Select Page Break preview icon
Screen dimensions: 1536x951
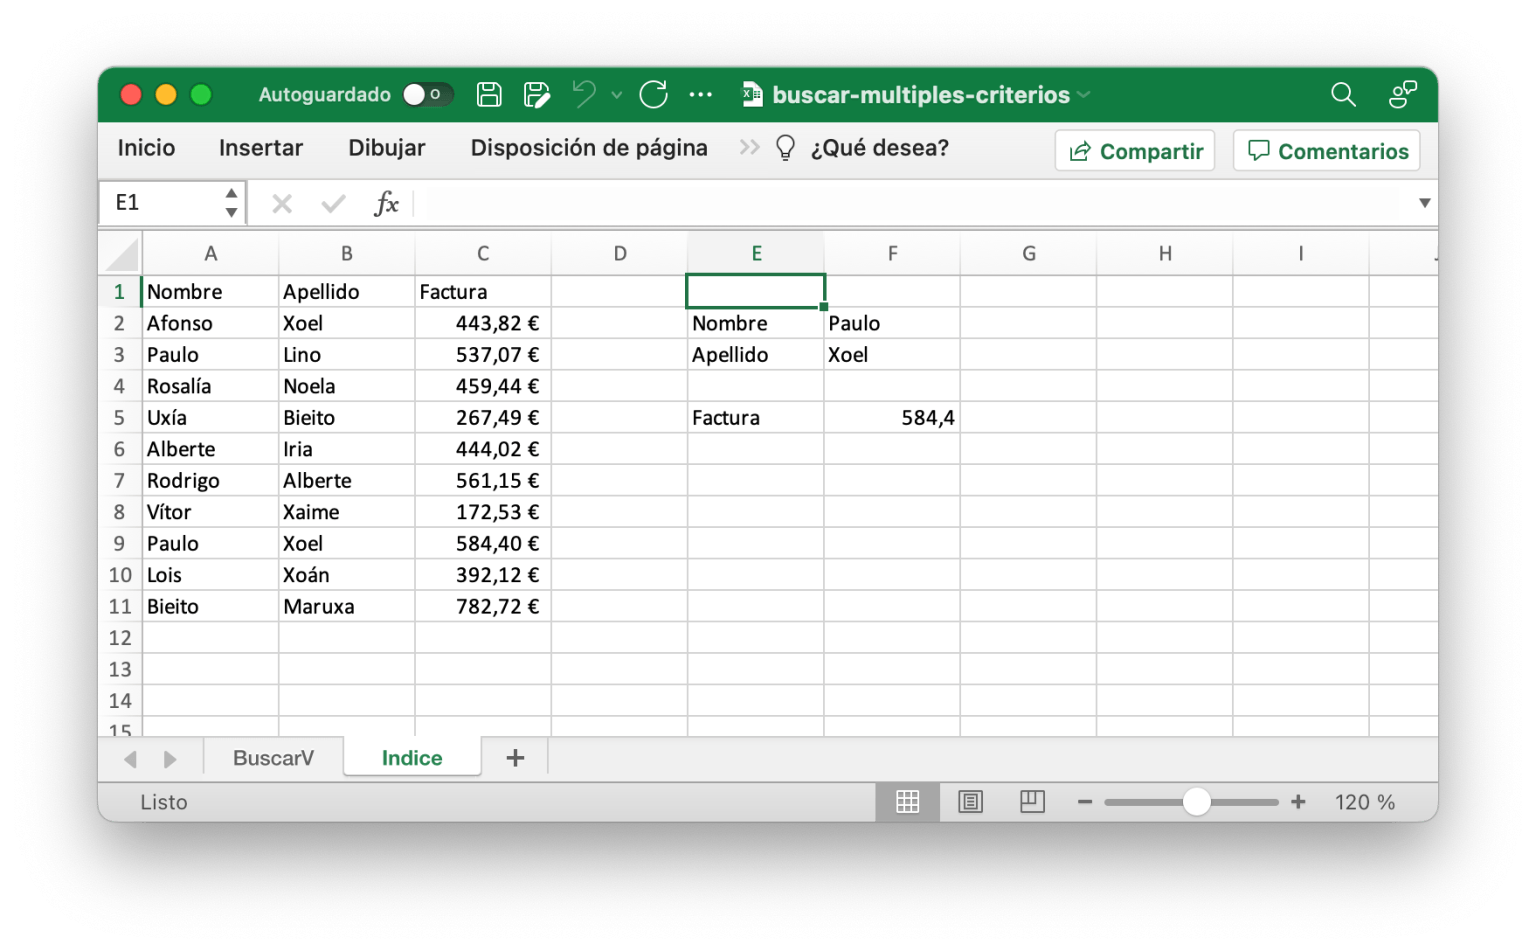(x=1032, y=801)
